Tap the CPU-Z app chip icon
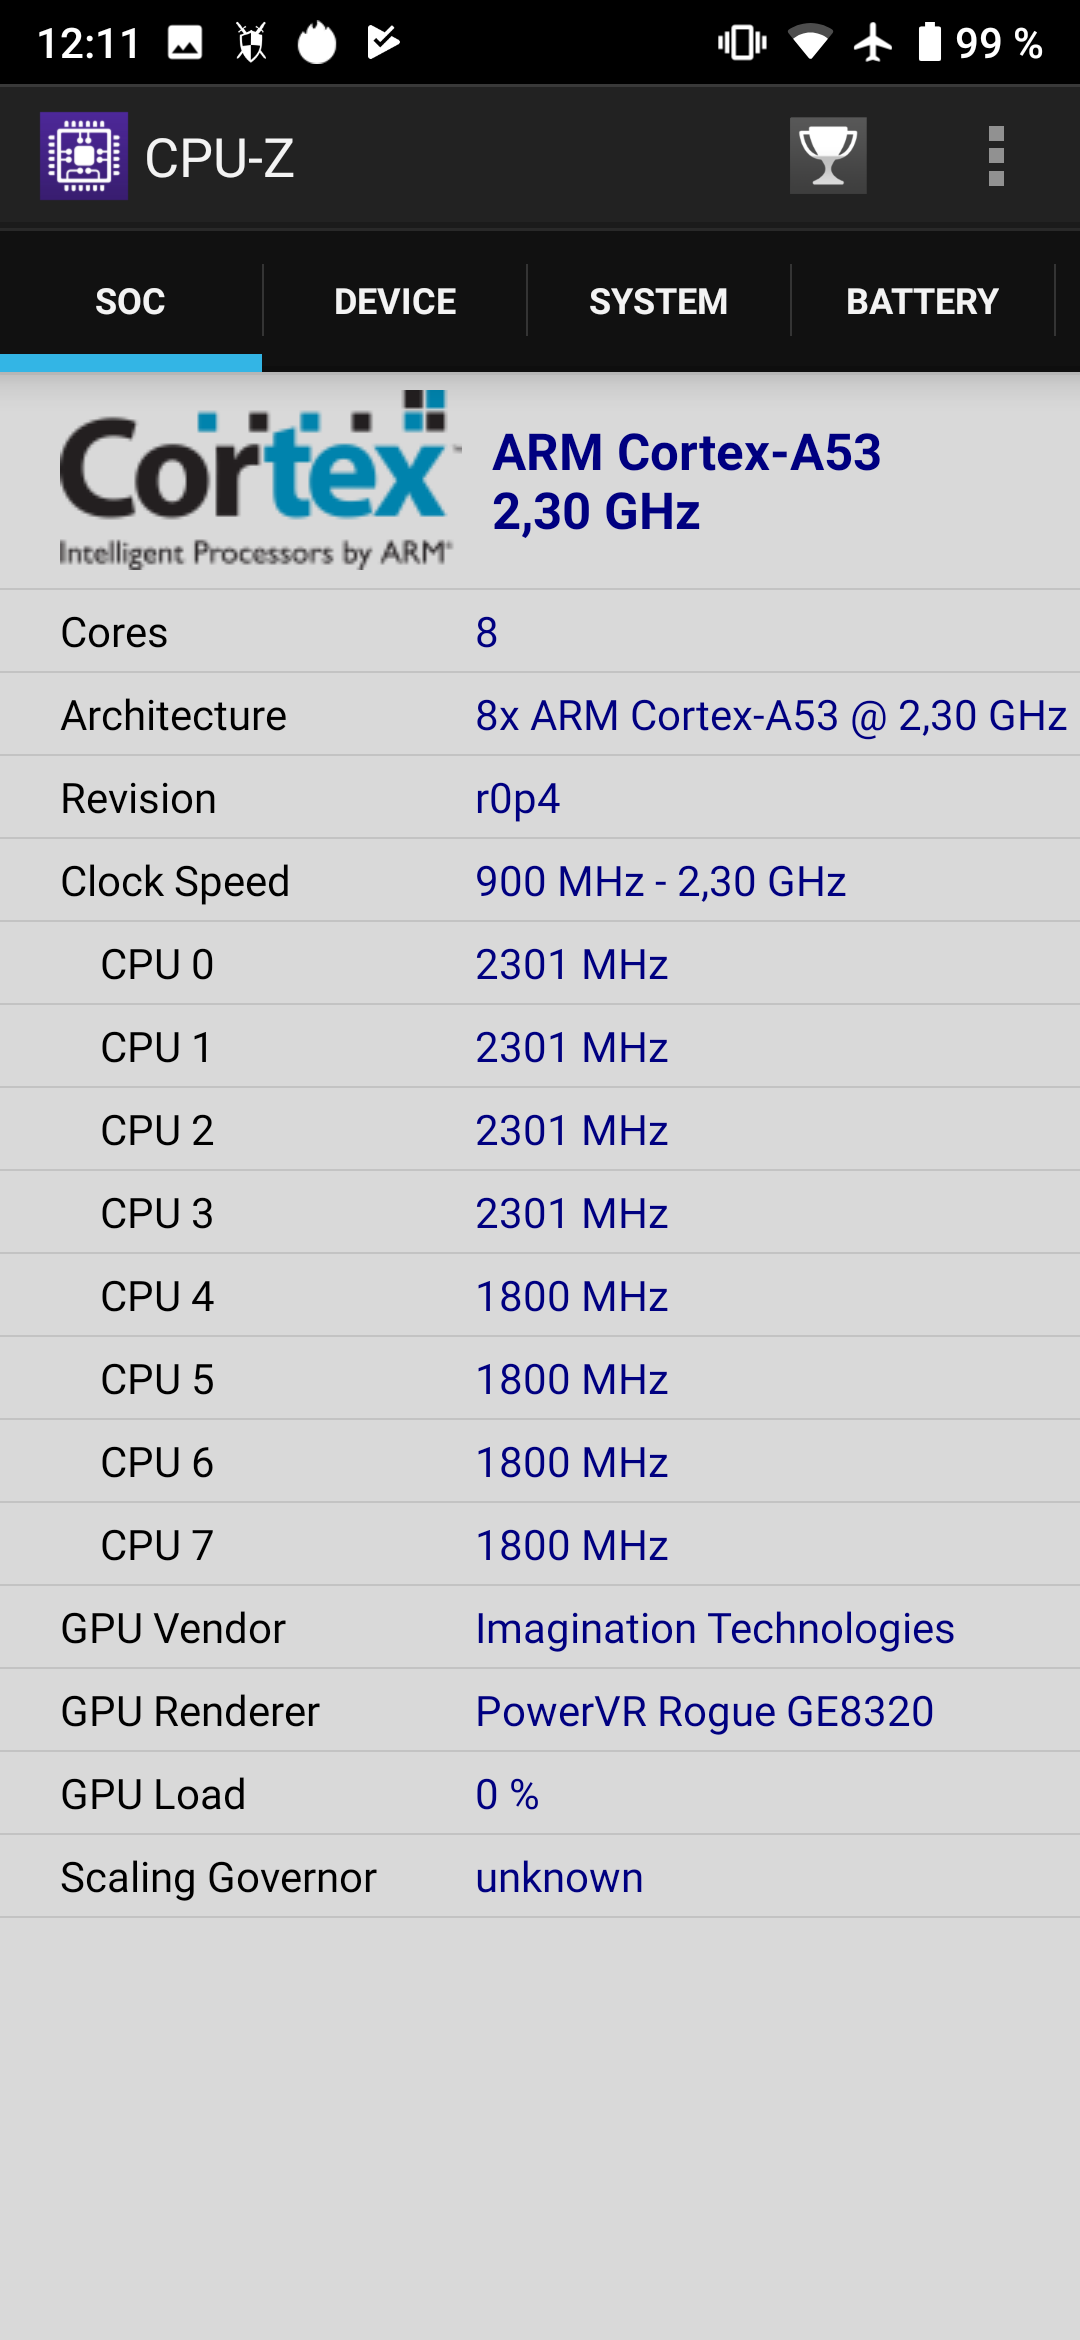The height and width of the screenshot is (2340, 1080). [x=84, y=156]
